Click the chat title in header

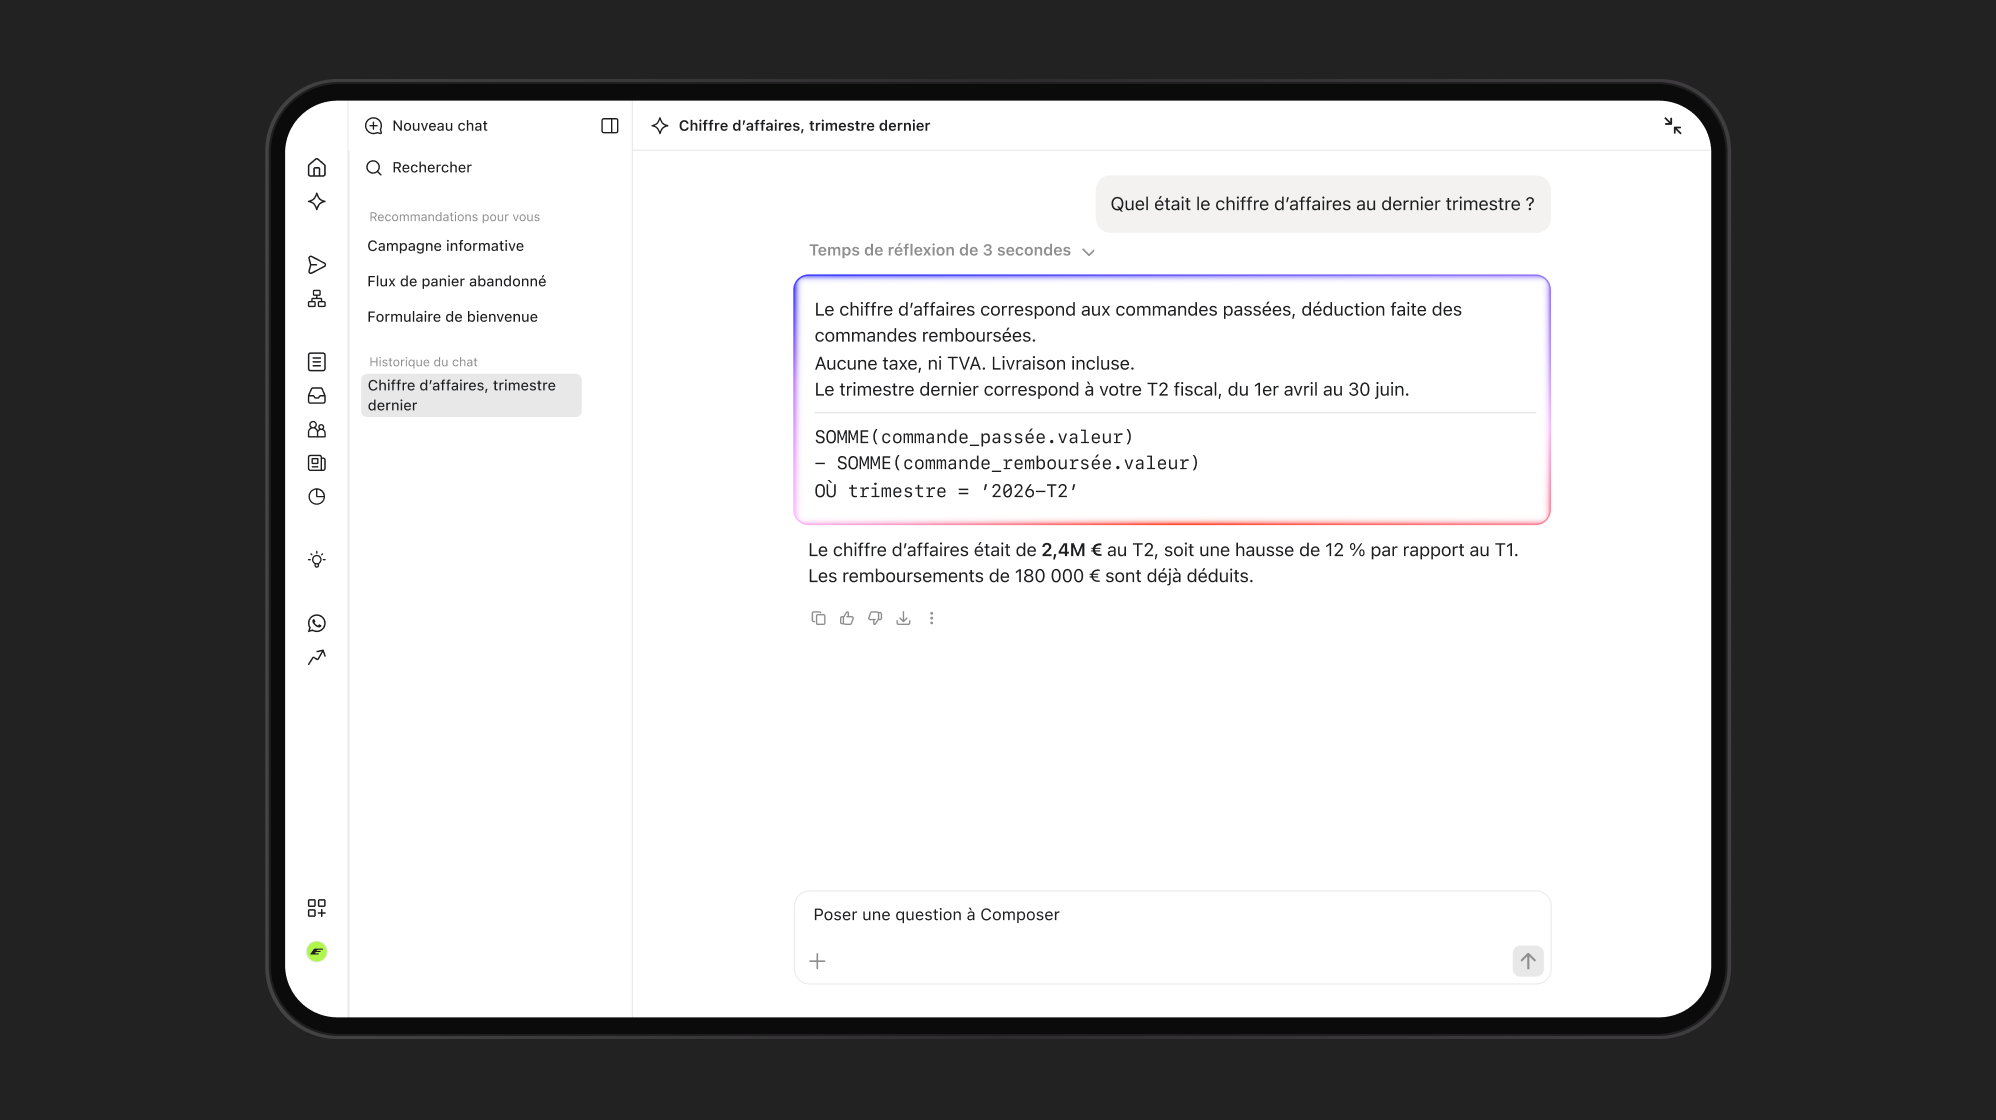pyautogui.click(x=804, y=126)
